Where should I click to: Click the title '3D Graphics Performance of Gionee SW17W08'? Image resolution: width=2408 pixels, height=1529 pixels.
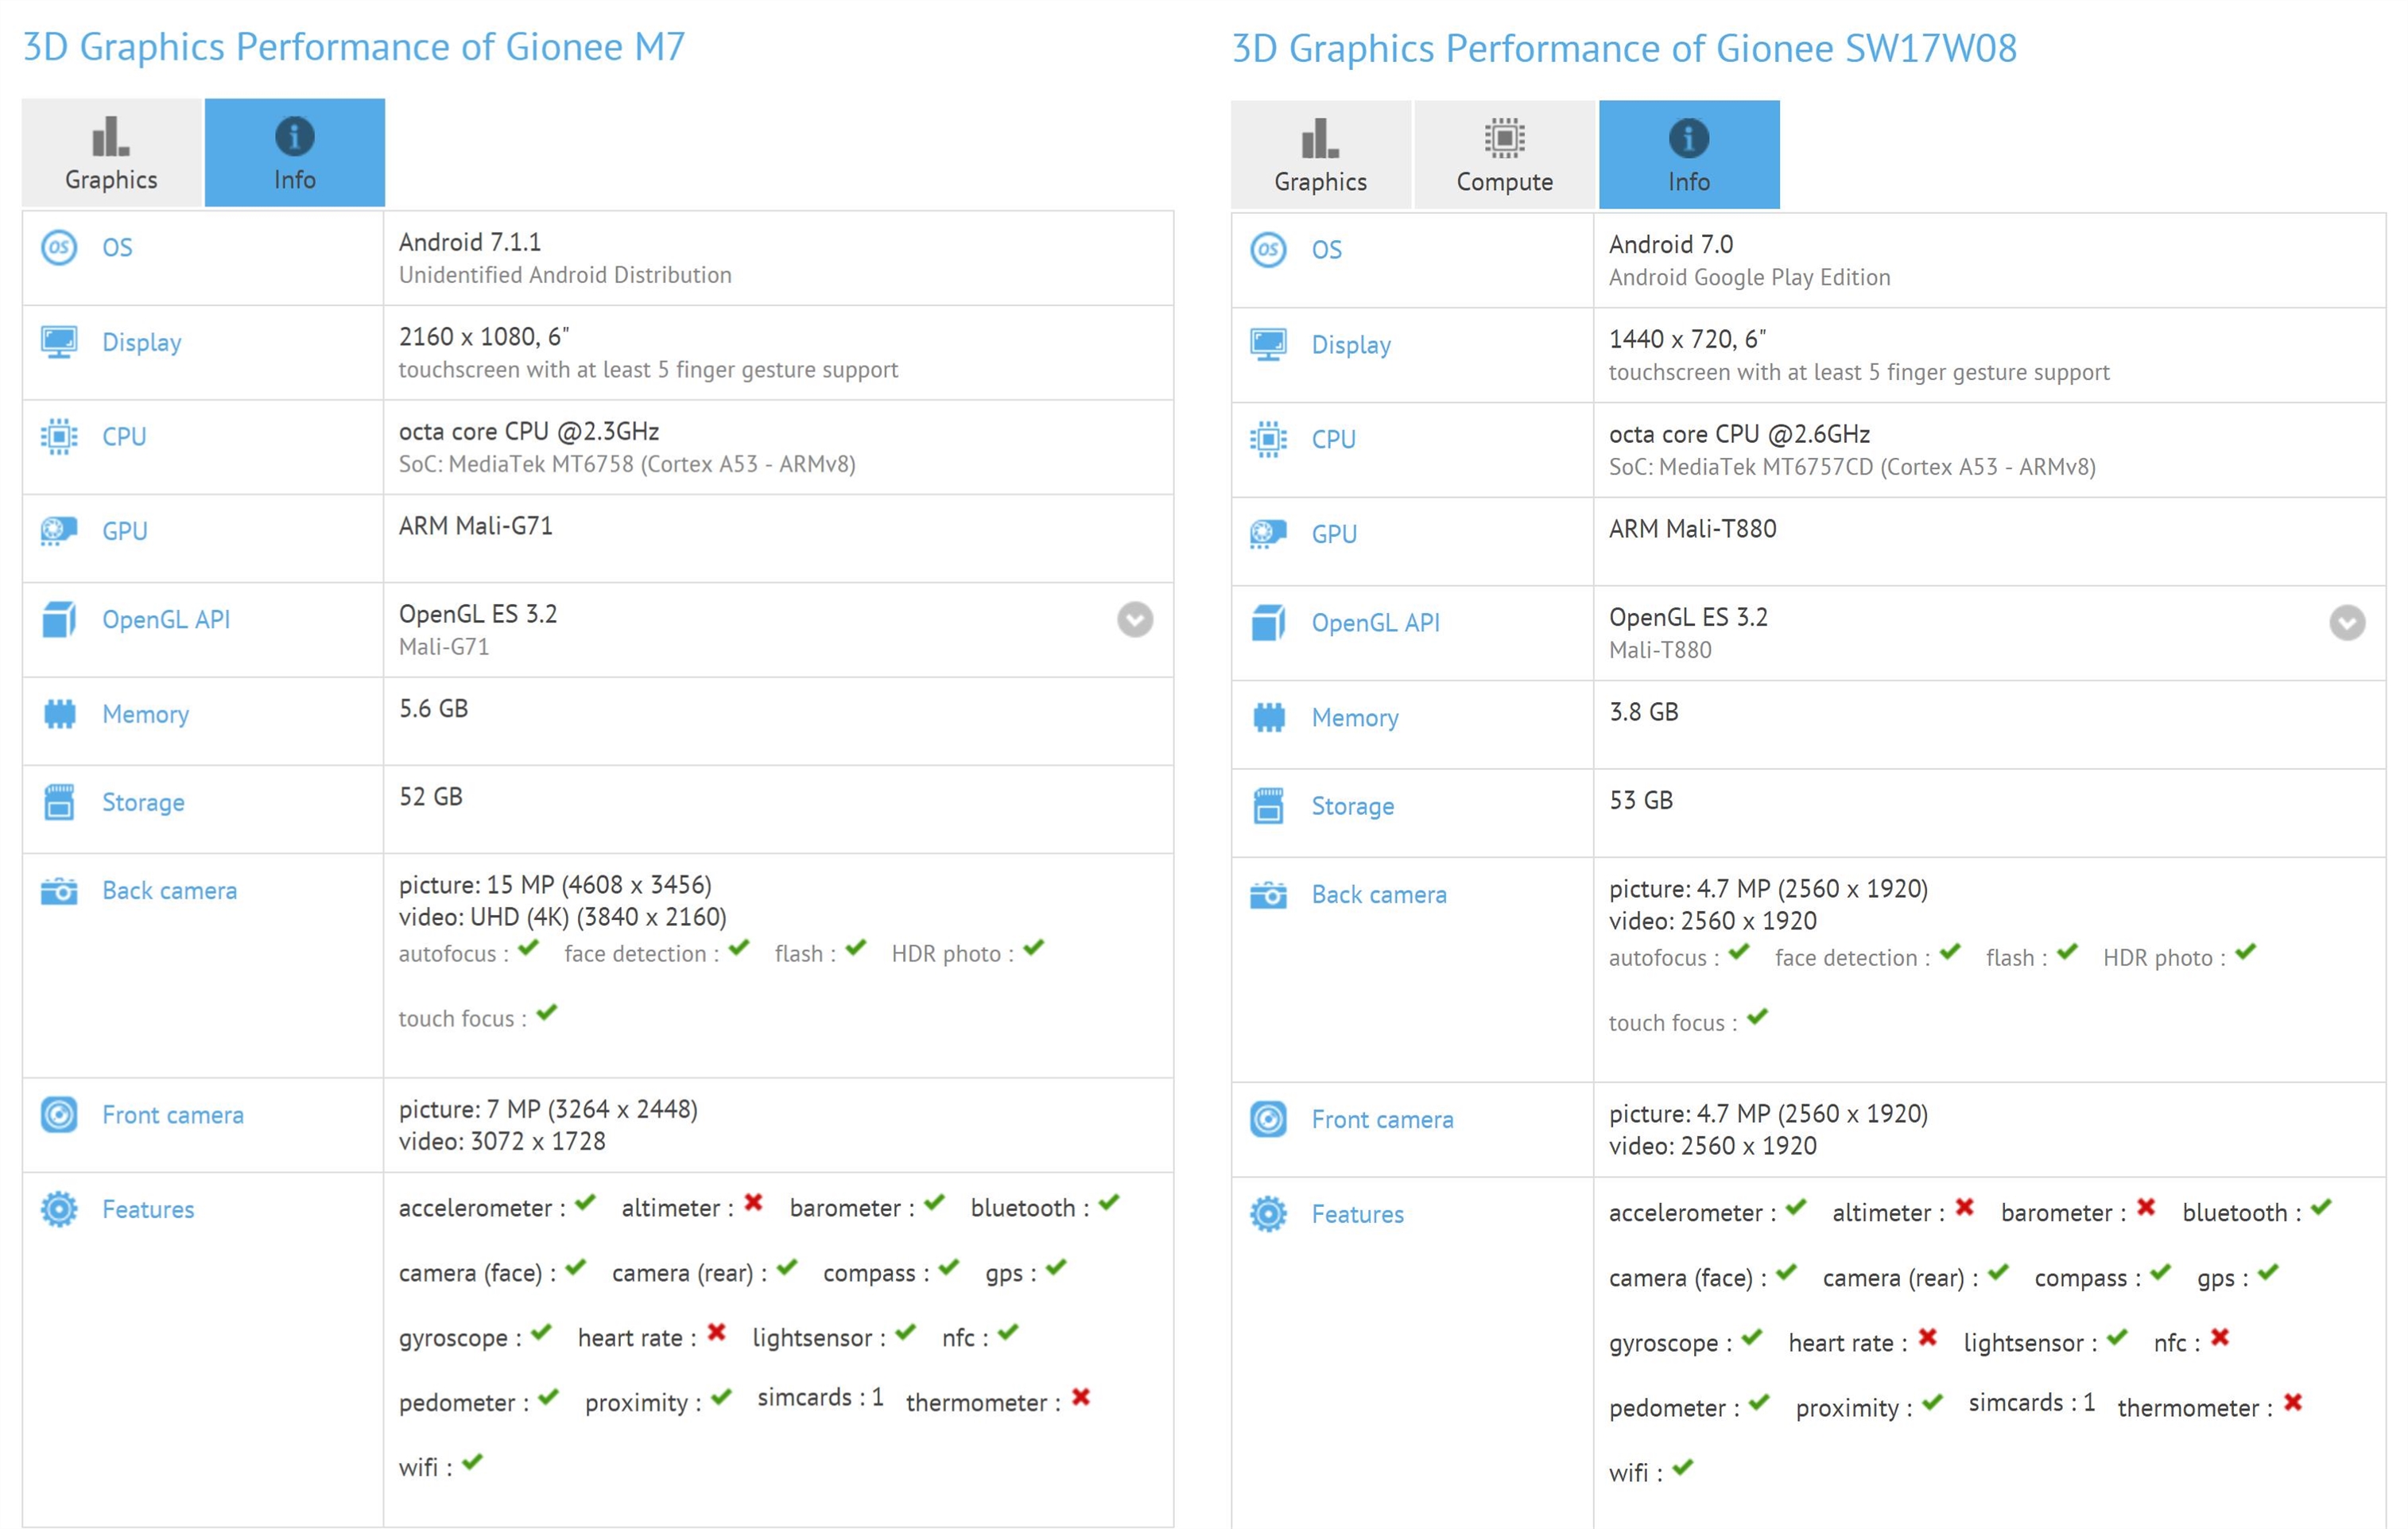[1624, 49]
